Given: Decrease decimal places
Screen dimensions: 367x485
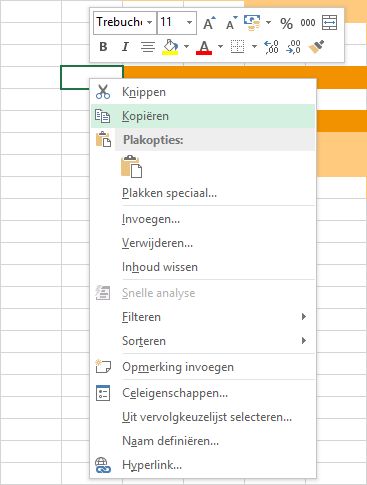Looking at the screenshot, I should [x=293, y=47].
